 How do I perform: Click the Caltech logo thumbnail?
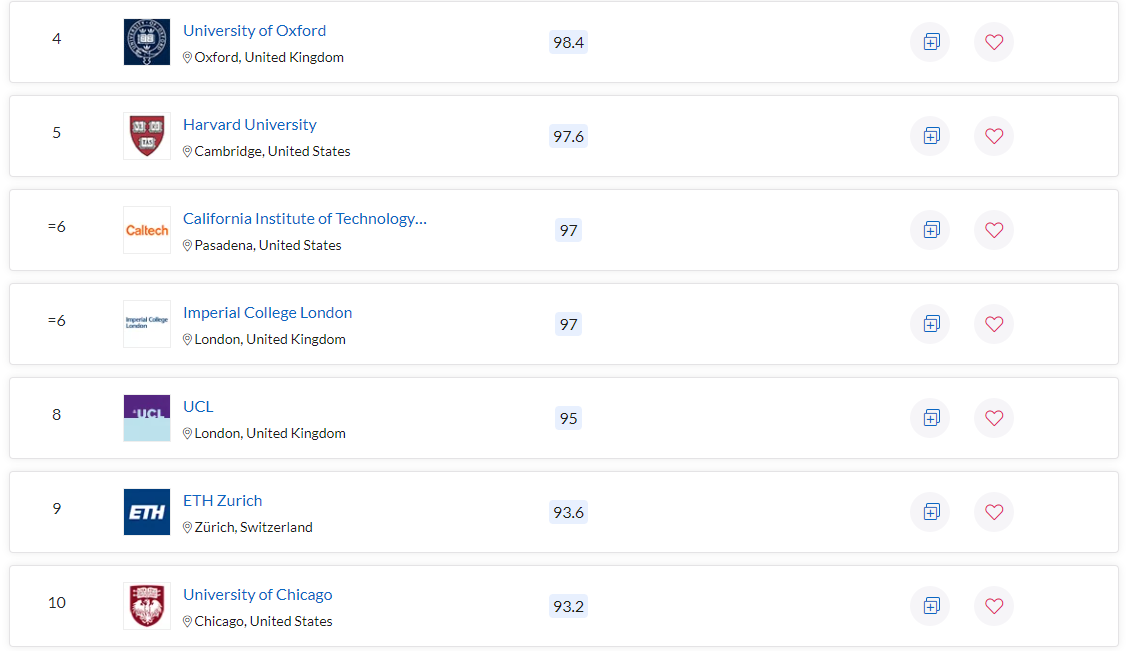tap(147, 230)
